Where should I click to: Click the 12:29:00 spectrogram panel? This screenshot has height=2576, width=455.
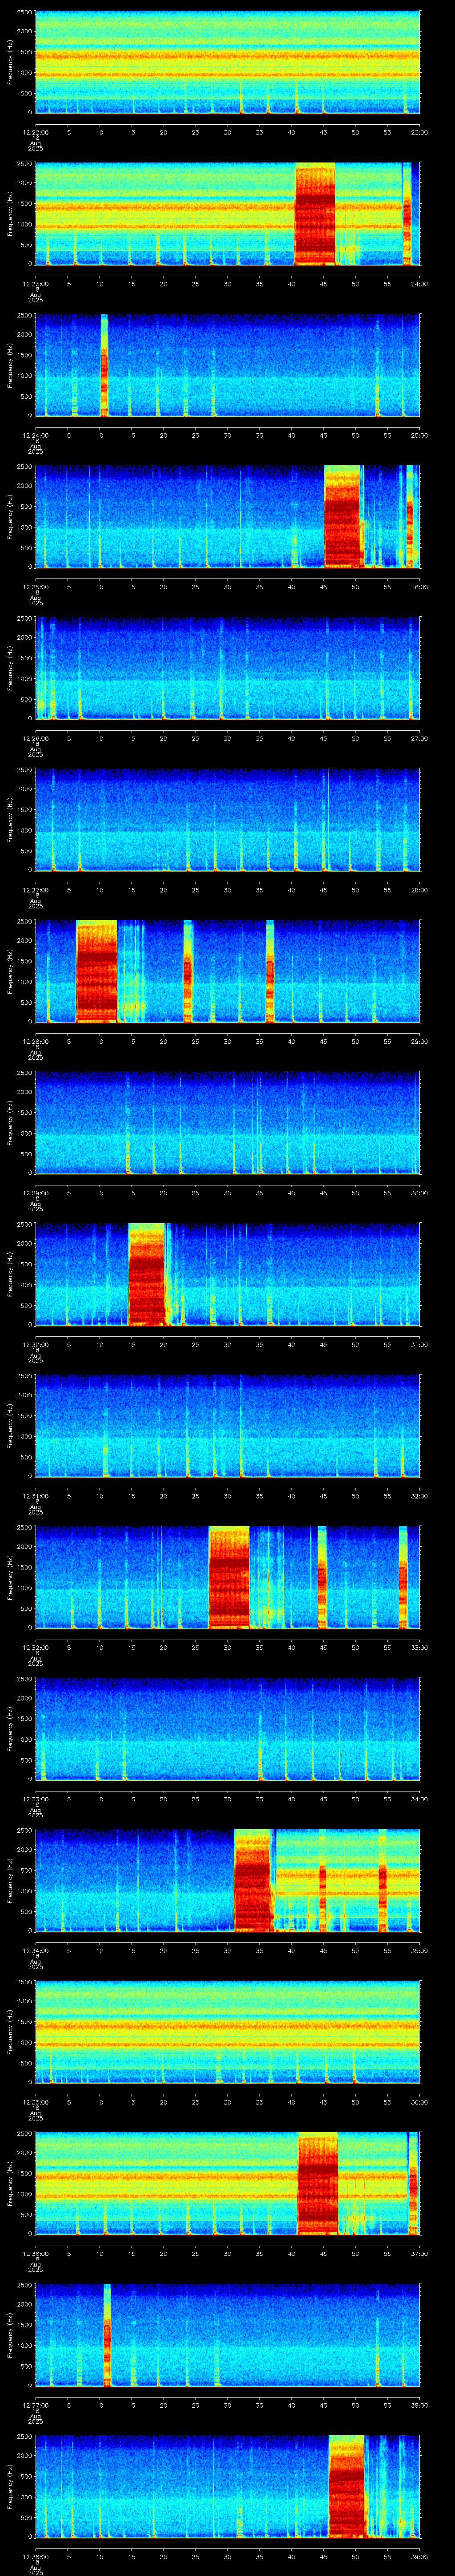point(227,1122)
